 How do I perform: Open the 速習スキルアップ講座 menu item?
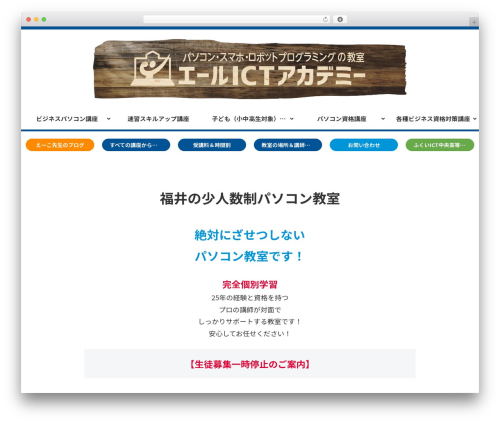pyautogui.click(x=158, y=119)
